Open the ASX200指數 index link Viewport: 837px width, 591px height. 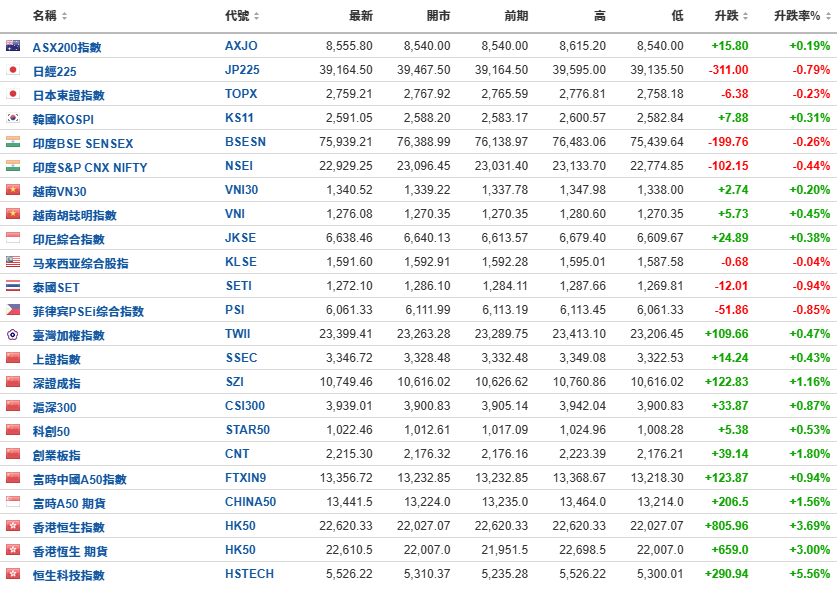pos(67,48)
